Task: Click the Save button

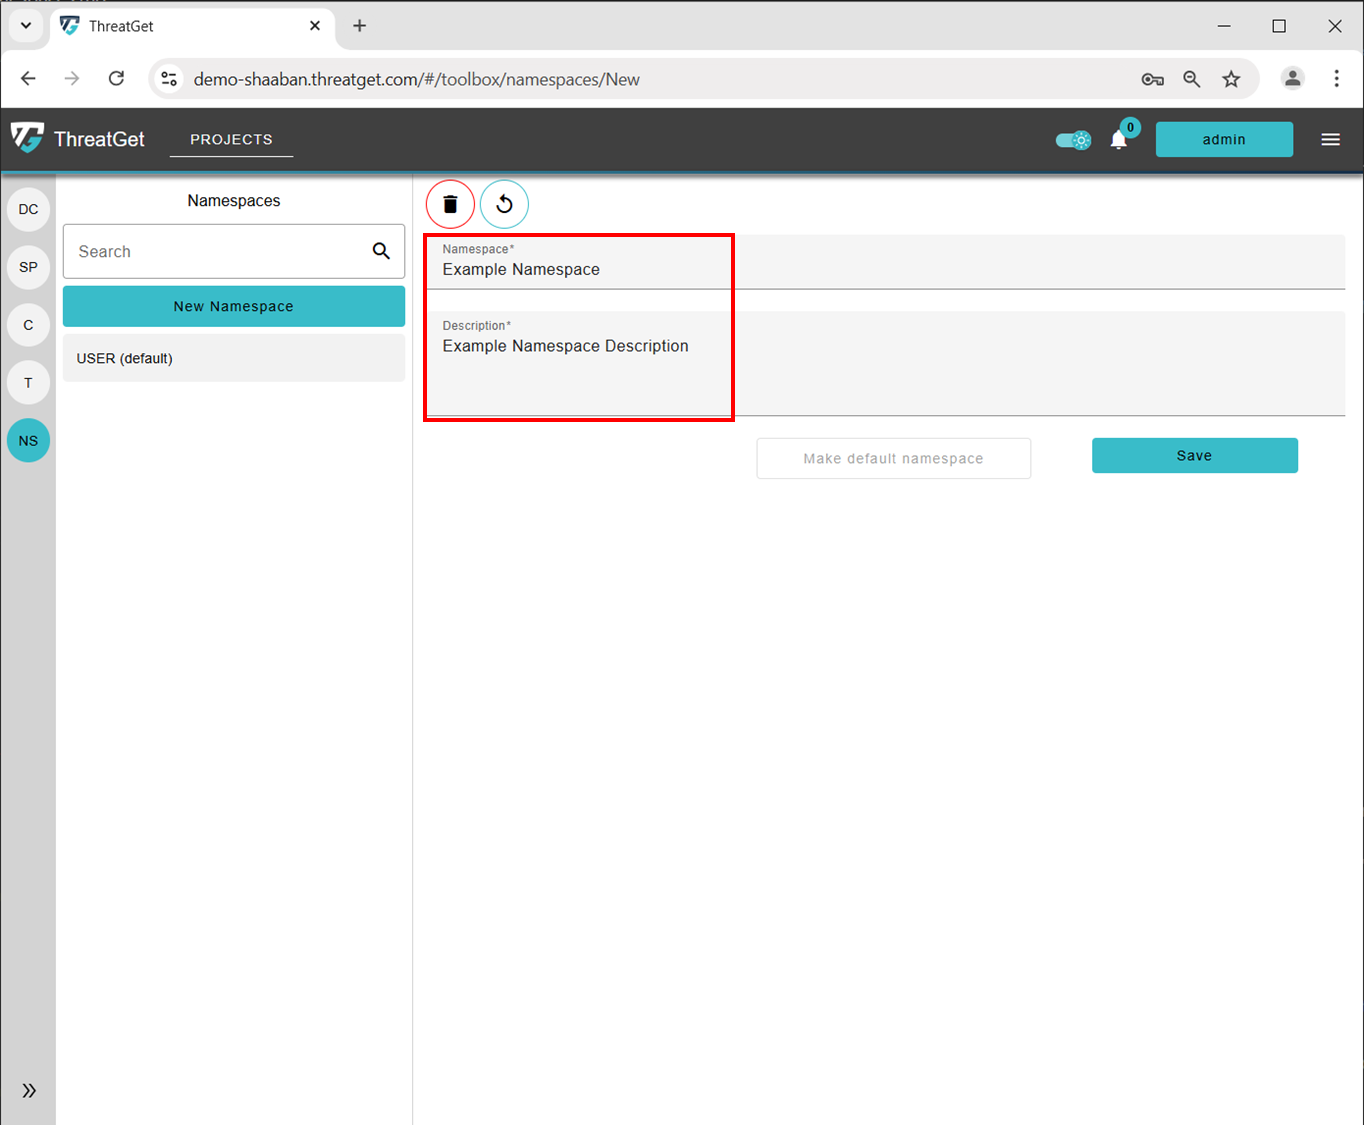Action: point(1194,455)
